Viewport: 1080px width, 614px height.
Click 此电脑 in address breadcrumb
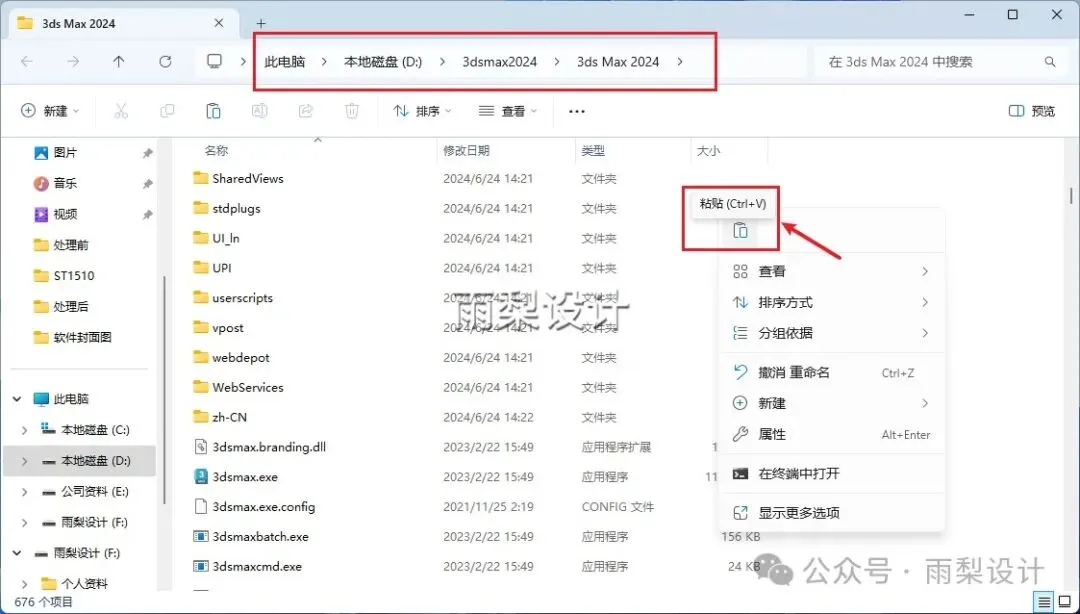[x=284, y=61]
